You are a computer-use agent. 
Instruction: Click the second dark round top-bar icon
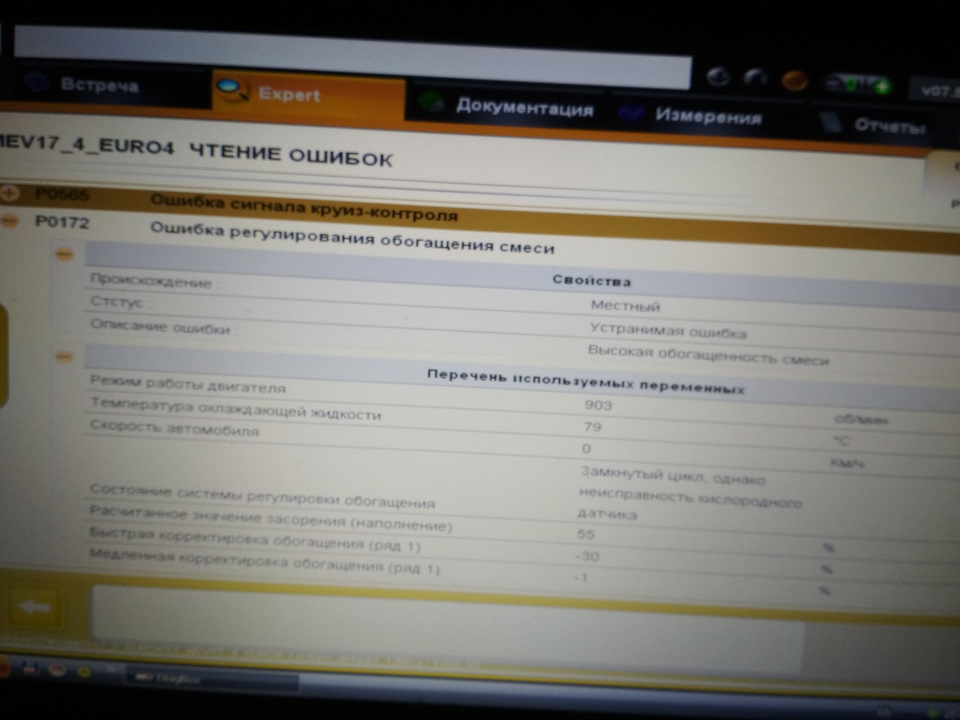click(755, 78)
